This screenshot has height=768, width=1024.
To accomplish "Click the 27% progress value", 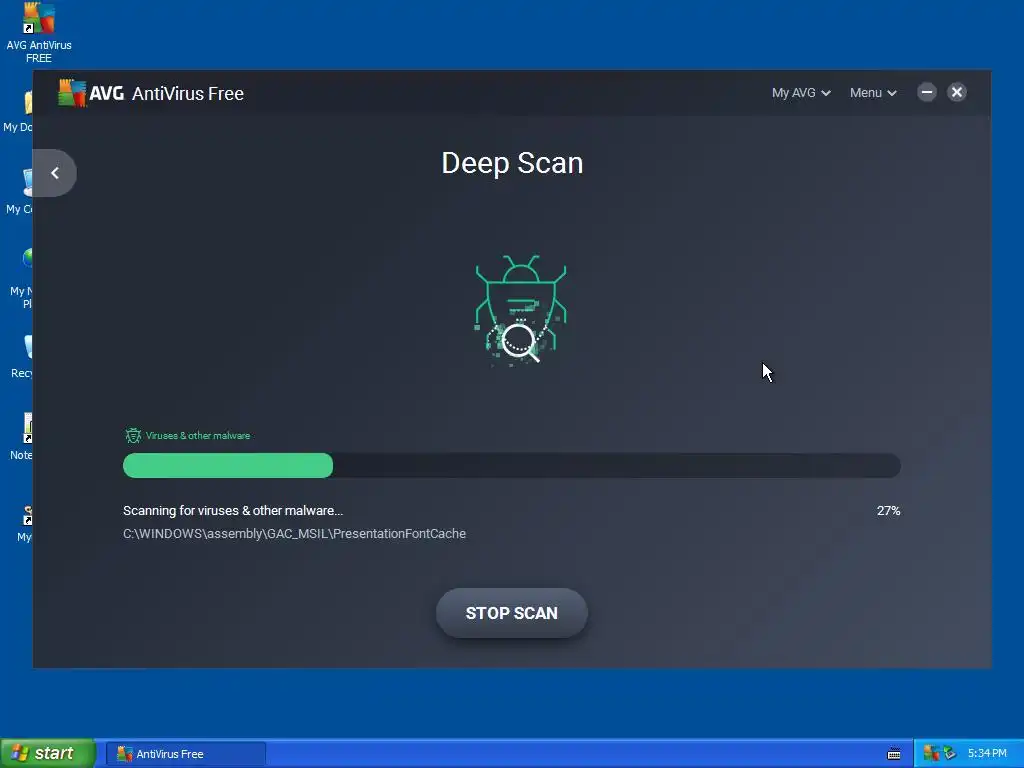I will pos(888,511).
